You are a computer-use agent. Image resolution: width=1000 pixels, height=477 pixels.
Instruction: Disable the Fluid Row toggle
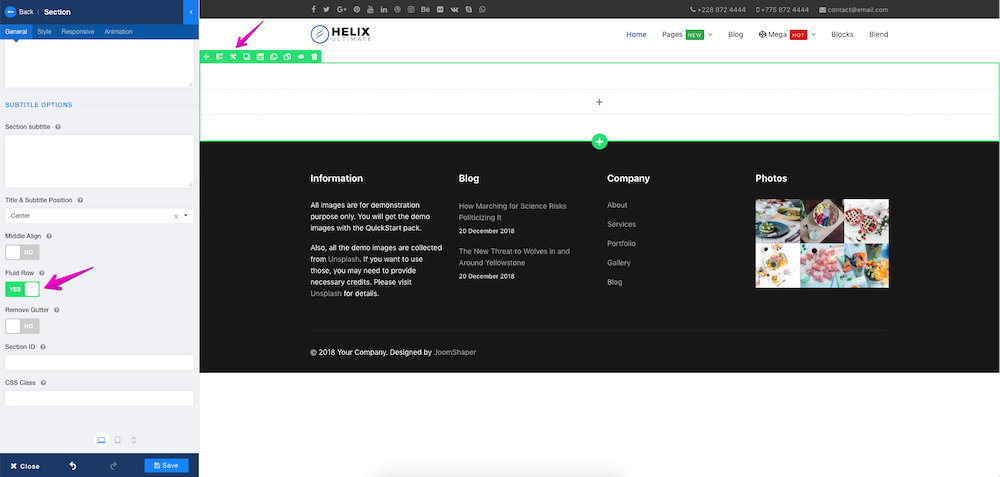tap(22, 289)
